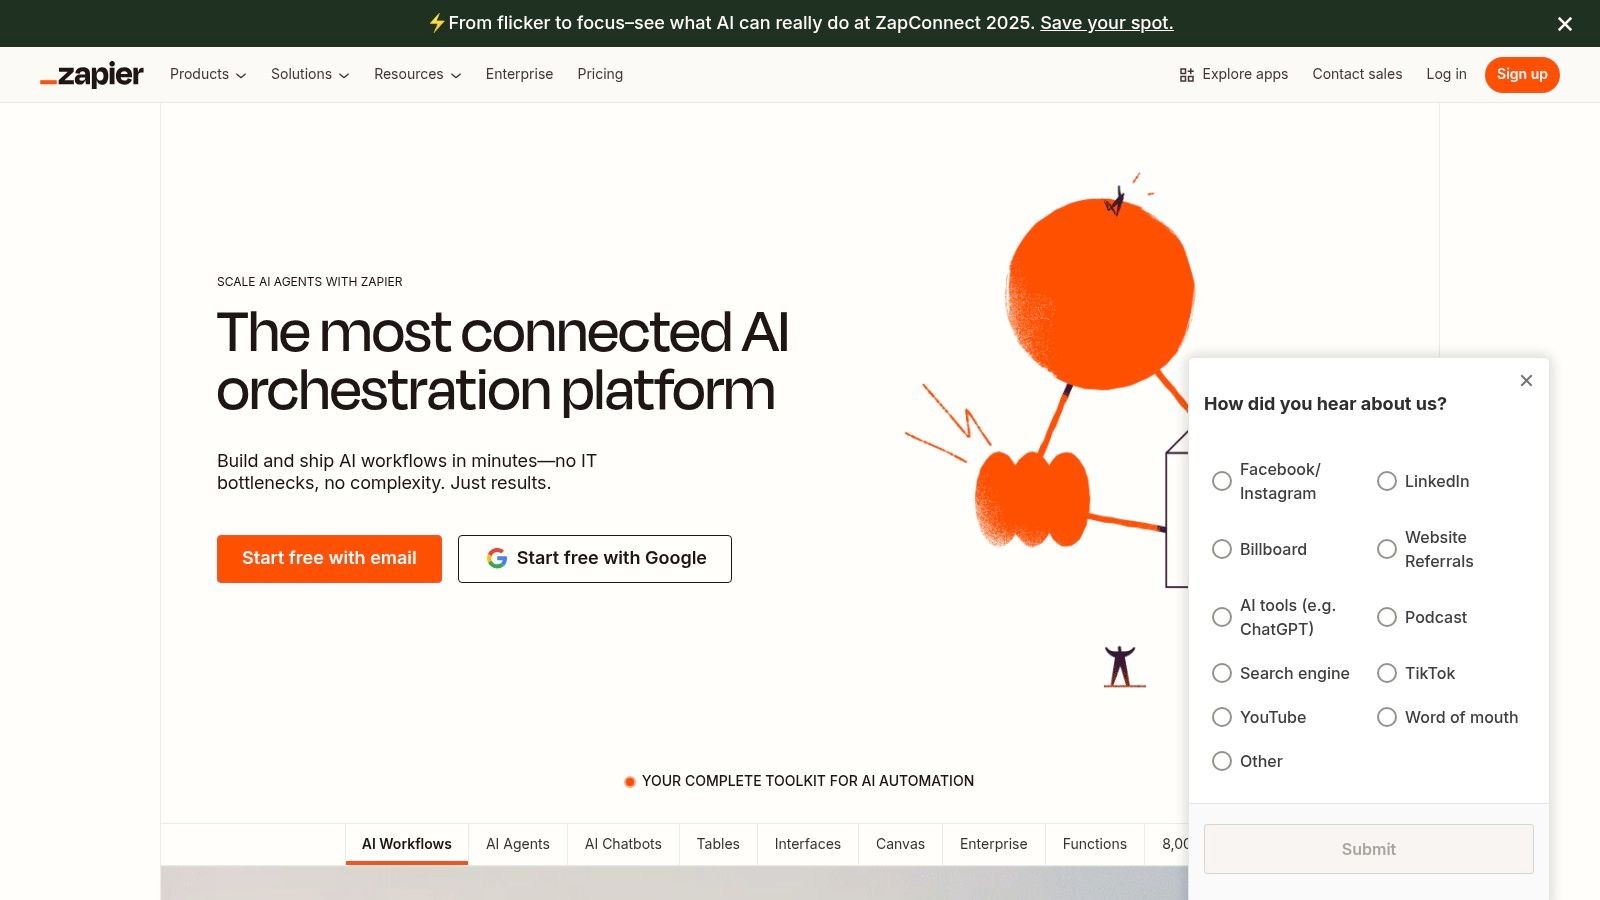Click the Google icon to sign up
Screen dimensions: 1600x900
[497, 558]
